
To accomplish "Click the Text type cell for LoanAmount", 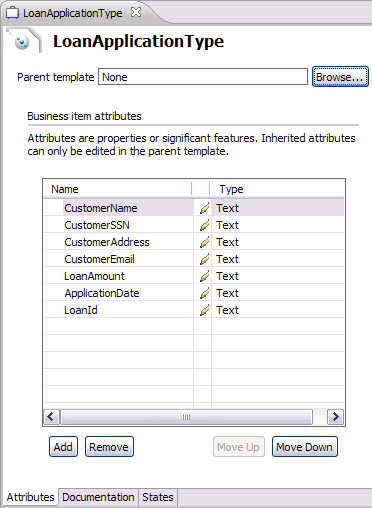I will (277, 276).
